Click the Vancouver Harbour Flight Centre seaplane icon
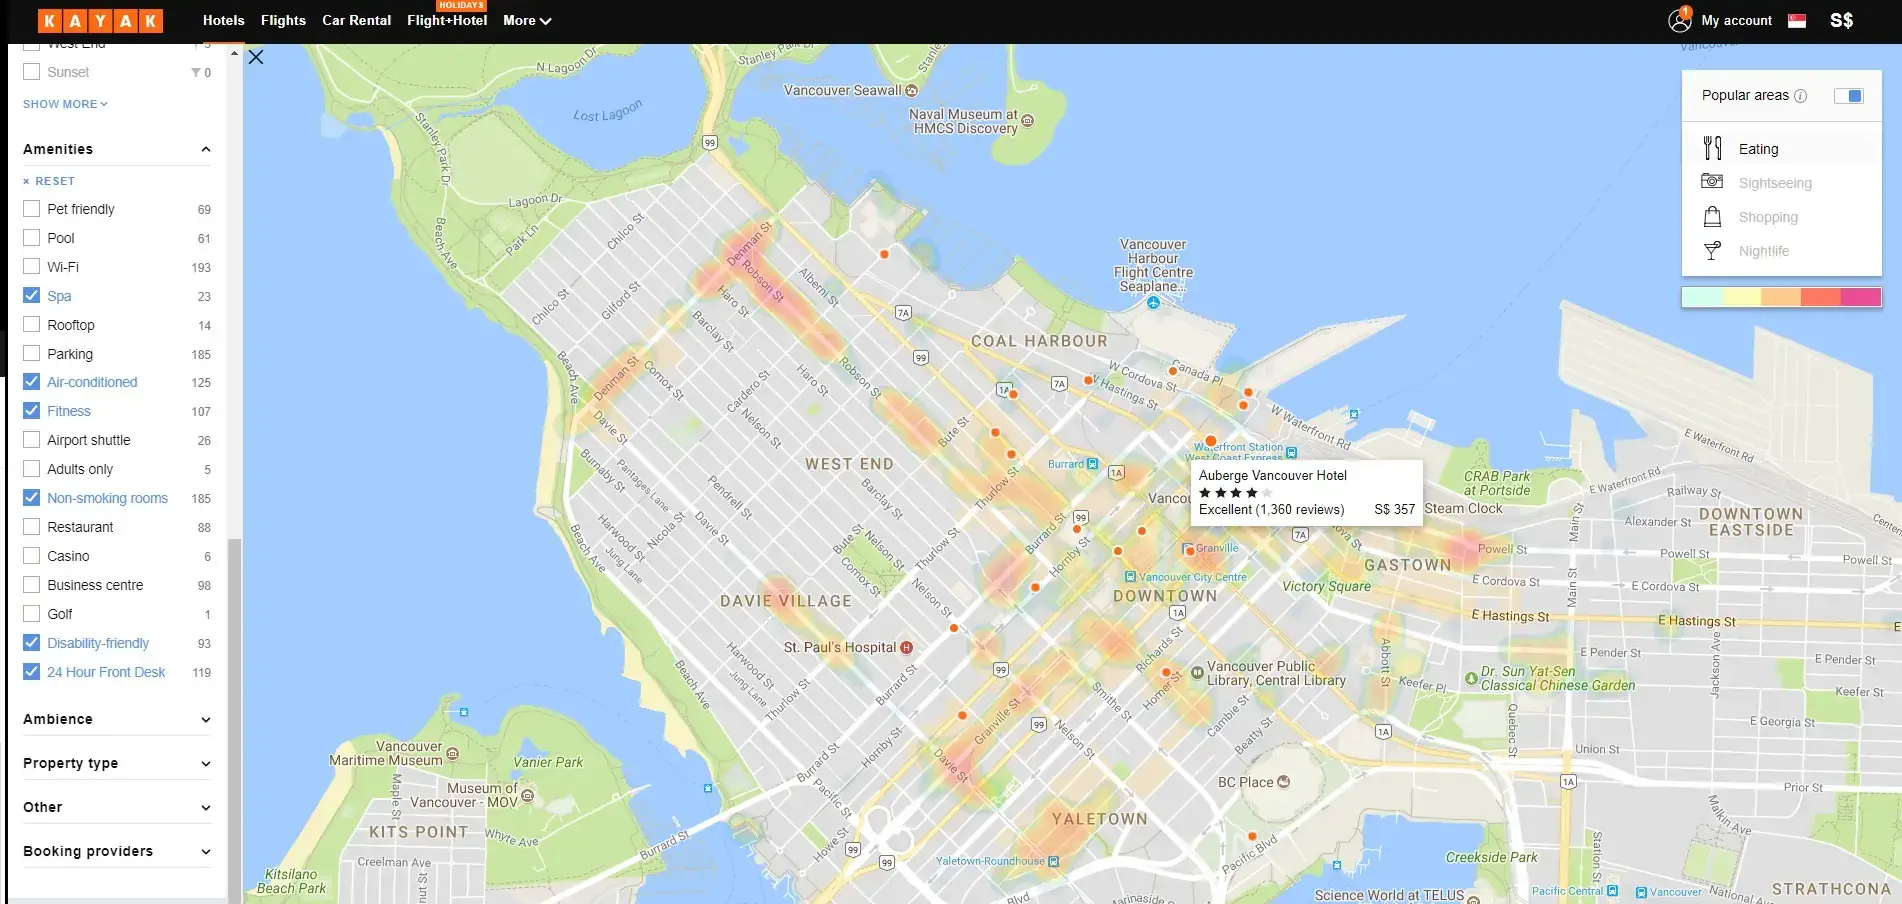 click(1153, 302)
